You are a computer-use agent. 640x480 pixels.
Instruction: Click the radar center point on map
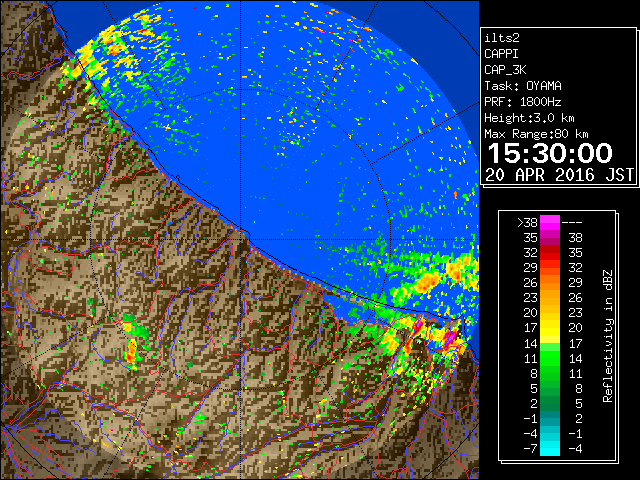point(241,239)
